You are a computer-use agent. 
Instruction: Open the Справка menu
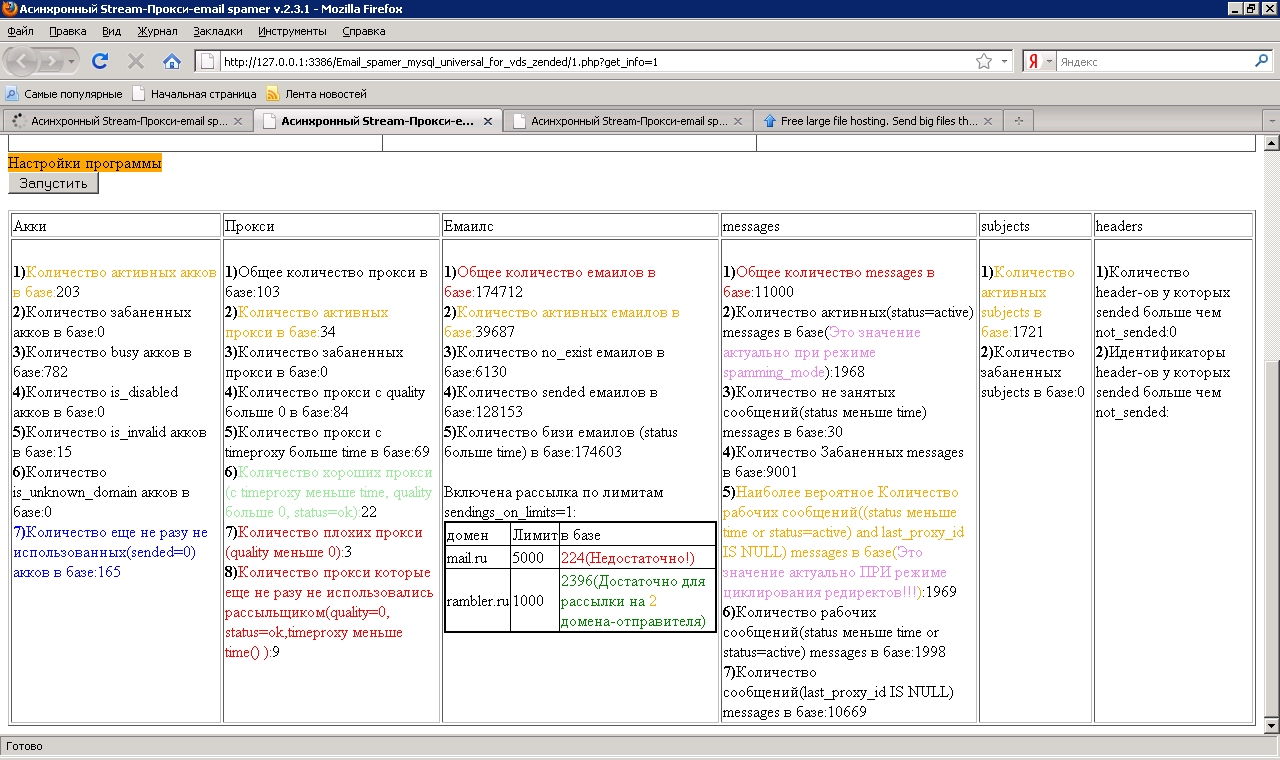[x=363, y=31]
